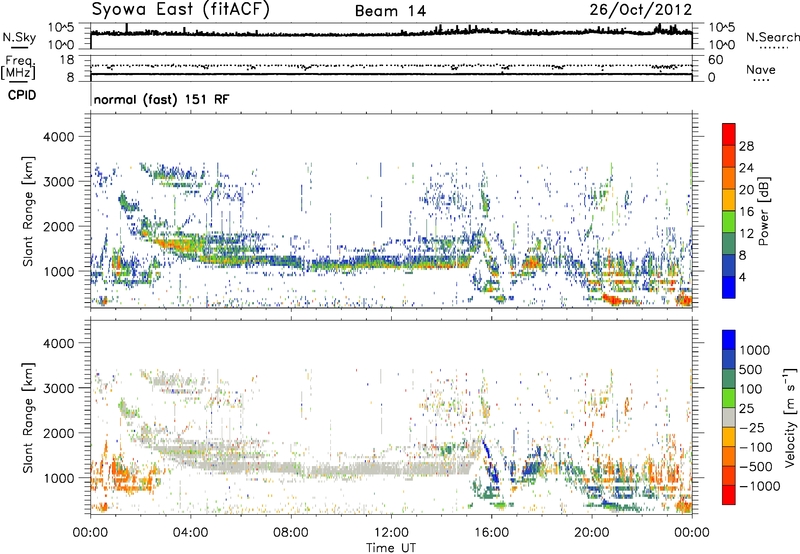Click the 'Time UT' axis label
This screenshot has width=800, height=554.
click(391, 548)
